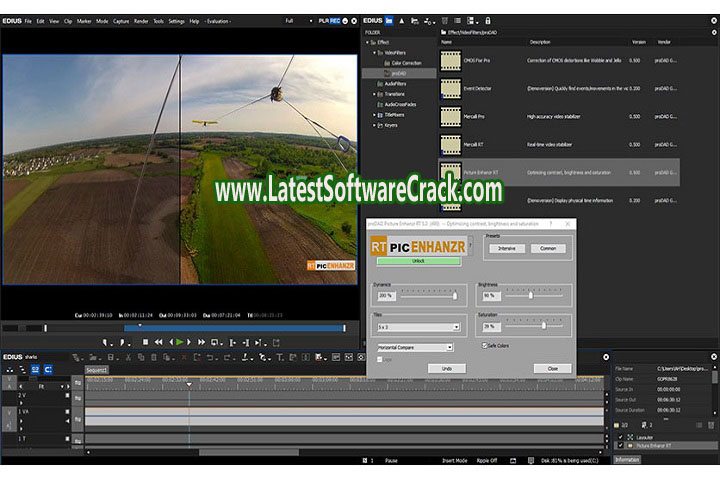
Task: Click the Fast Forward playback button
Action: [201, 342]
